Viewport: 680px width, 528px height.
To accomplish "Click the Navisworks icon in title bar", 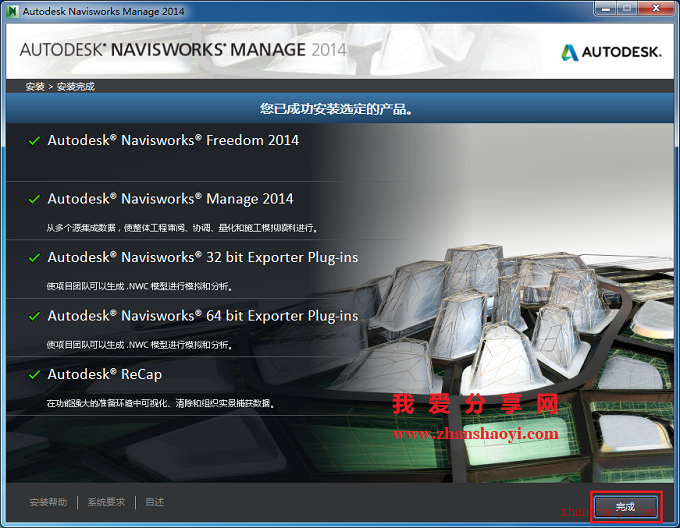I will pyautogui.click(x=13, y=11).
